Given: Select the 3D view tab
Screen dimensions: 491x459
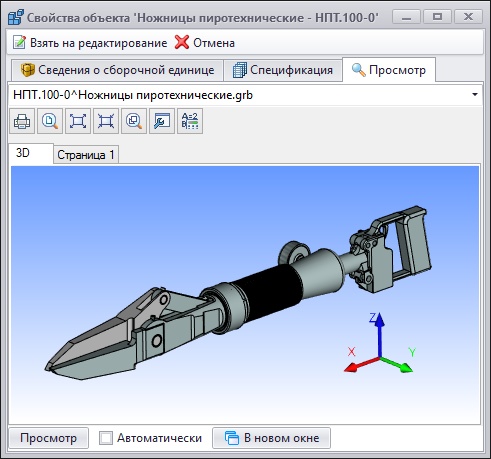Looking at the screenshot, I should point(31,153).
